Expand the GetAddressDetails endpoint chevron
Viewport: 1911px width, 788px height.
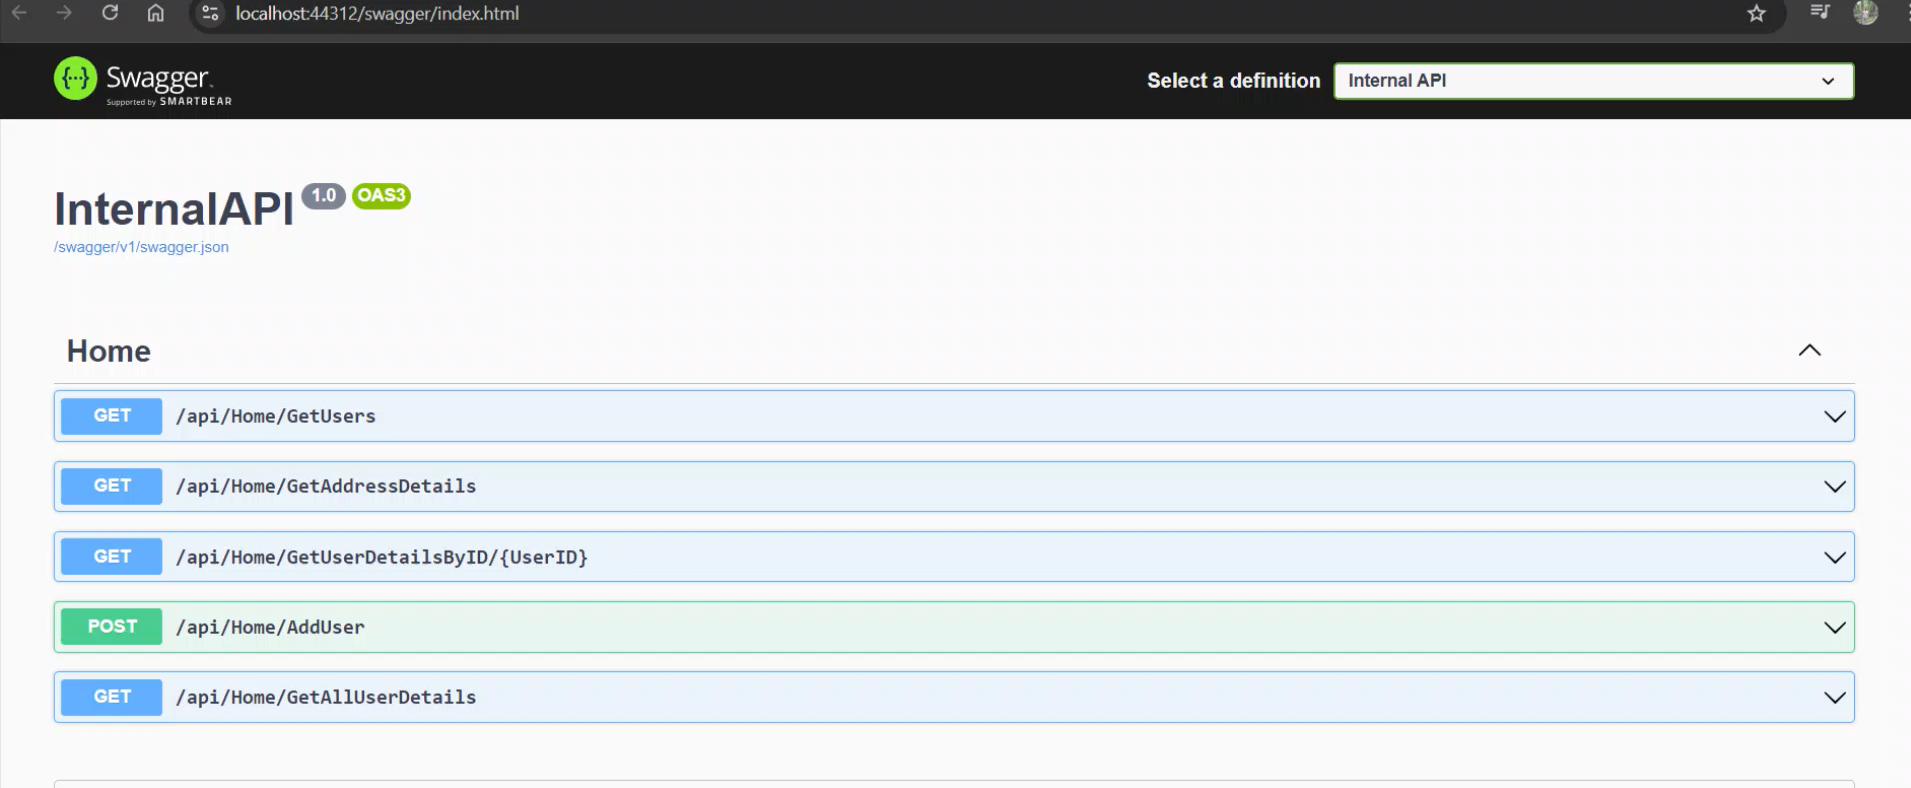pyautogui.click(x=1834, y=487)
